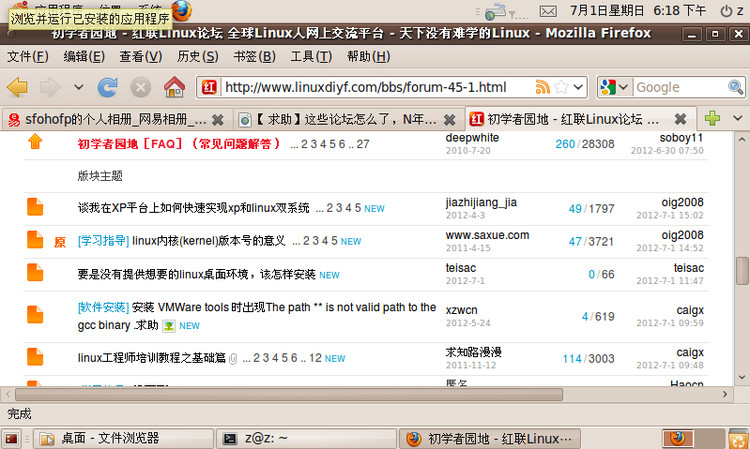Open the address bar history dropdown
The width and height of the screenshot is (750, 449).
578,87
